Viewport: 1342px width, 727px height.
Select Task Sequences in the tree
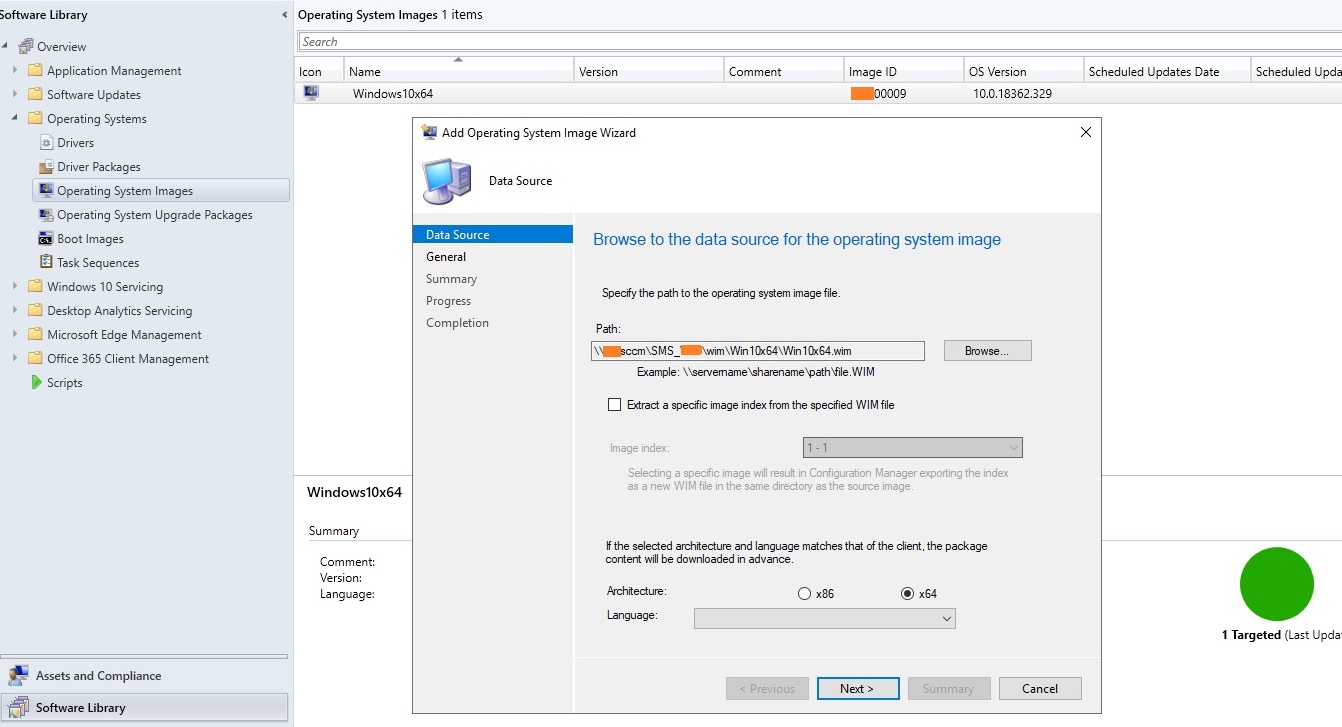(98, 263)
